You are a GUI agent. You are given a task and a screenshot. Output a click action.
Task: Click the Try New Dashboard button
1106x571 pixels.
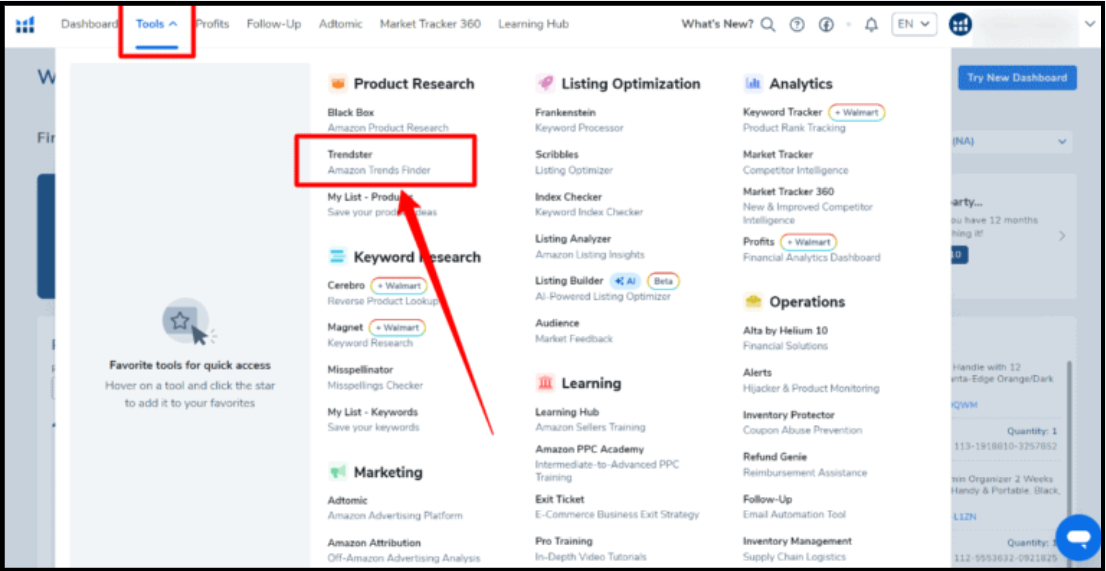[1016, 78]
